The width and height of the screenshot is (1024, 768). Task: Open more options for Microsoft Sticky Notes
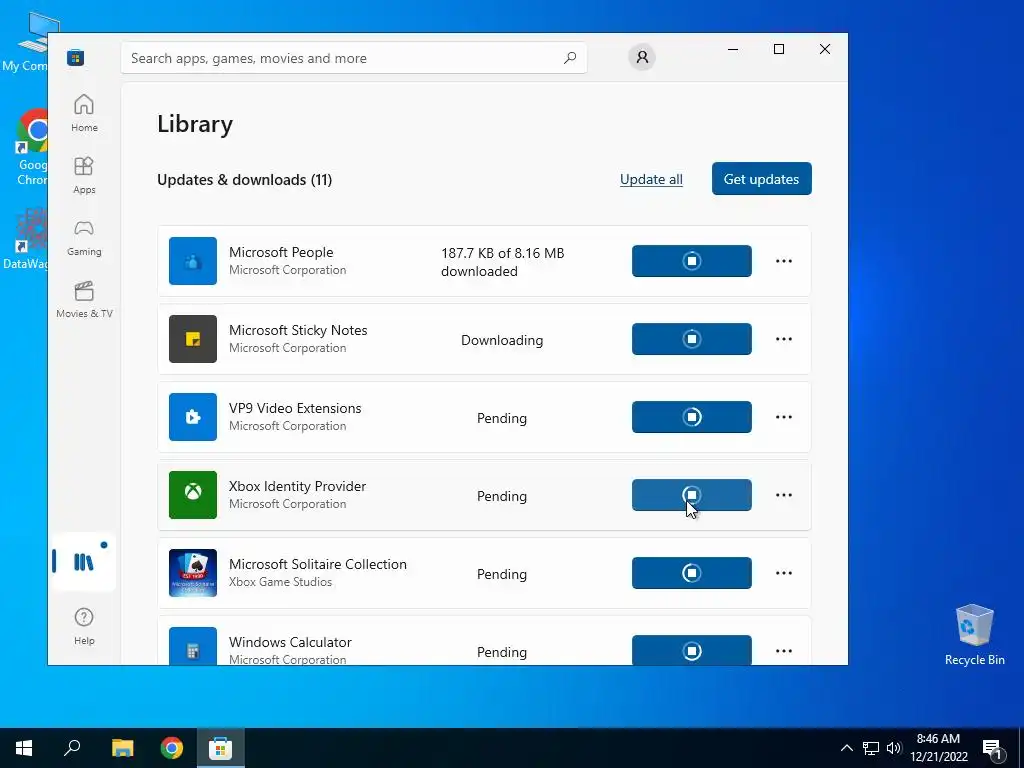tap(784, 339)
